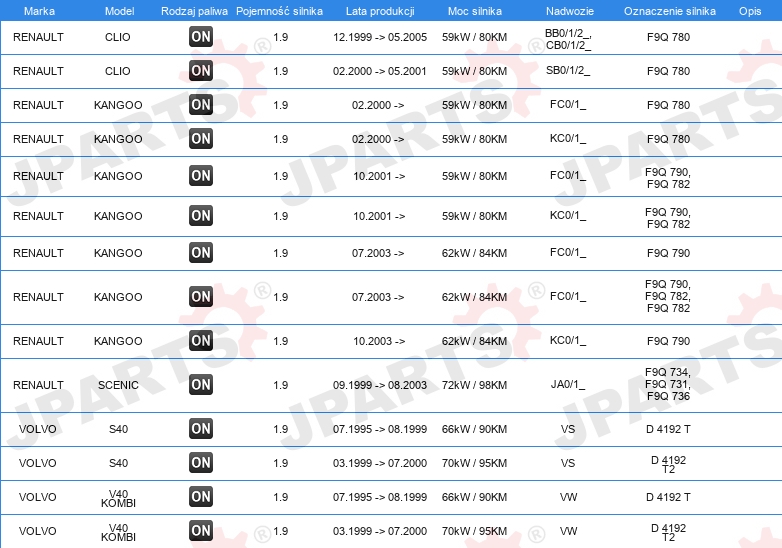Click ON fuel icon in Clio 12.1999 row
The image size is (782, 548).
click(200, 37)
